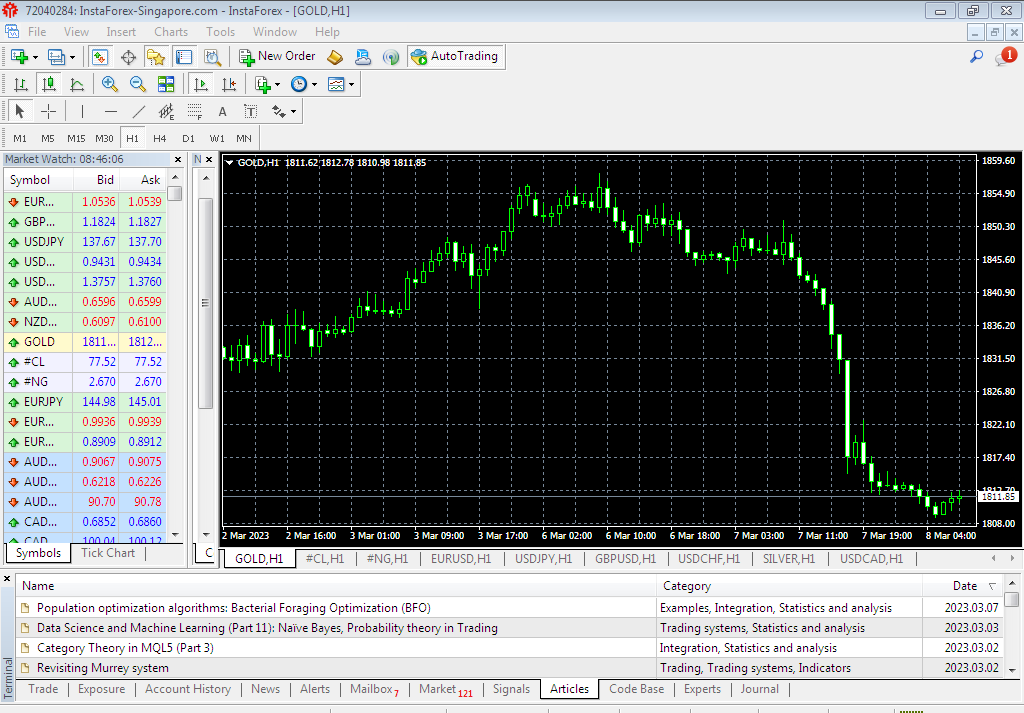Screen dimensions: 1024x713
Task: Open the Account History terminal tab
Action: [x=187, y=689]
